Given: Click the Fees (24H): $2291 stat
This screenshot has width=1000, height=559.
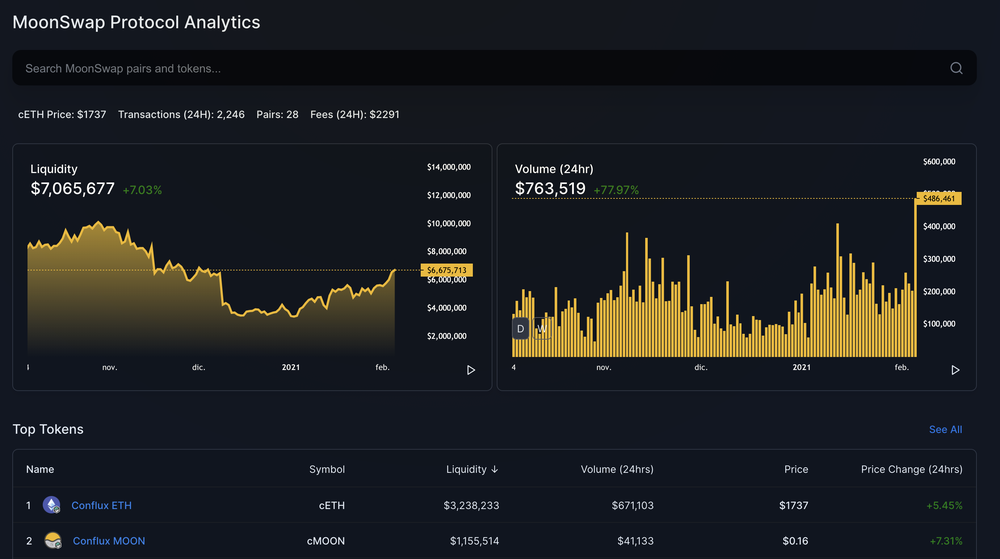Looking at the screenshot, I should tap(355, 115).
